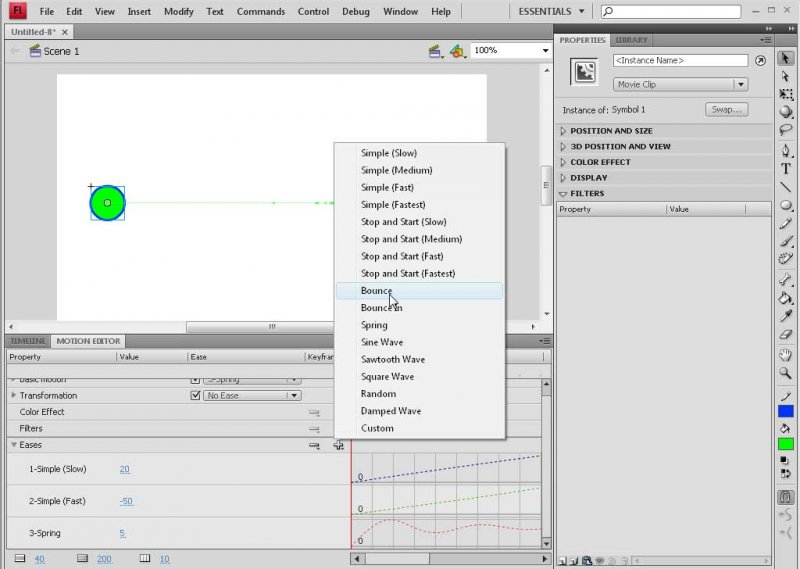
Task: Select the Eraser tool
Action: click(x=786, y=335)
